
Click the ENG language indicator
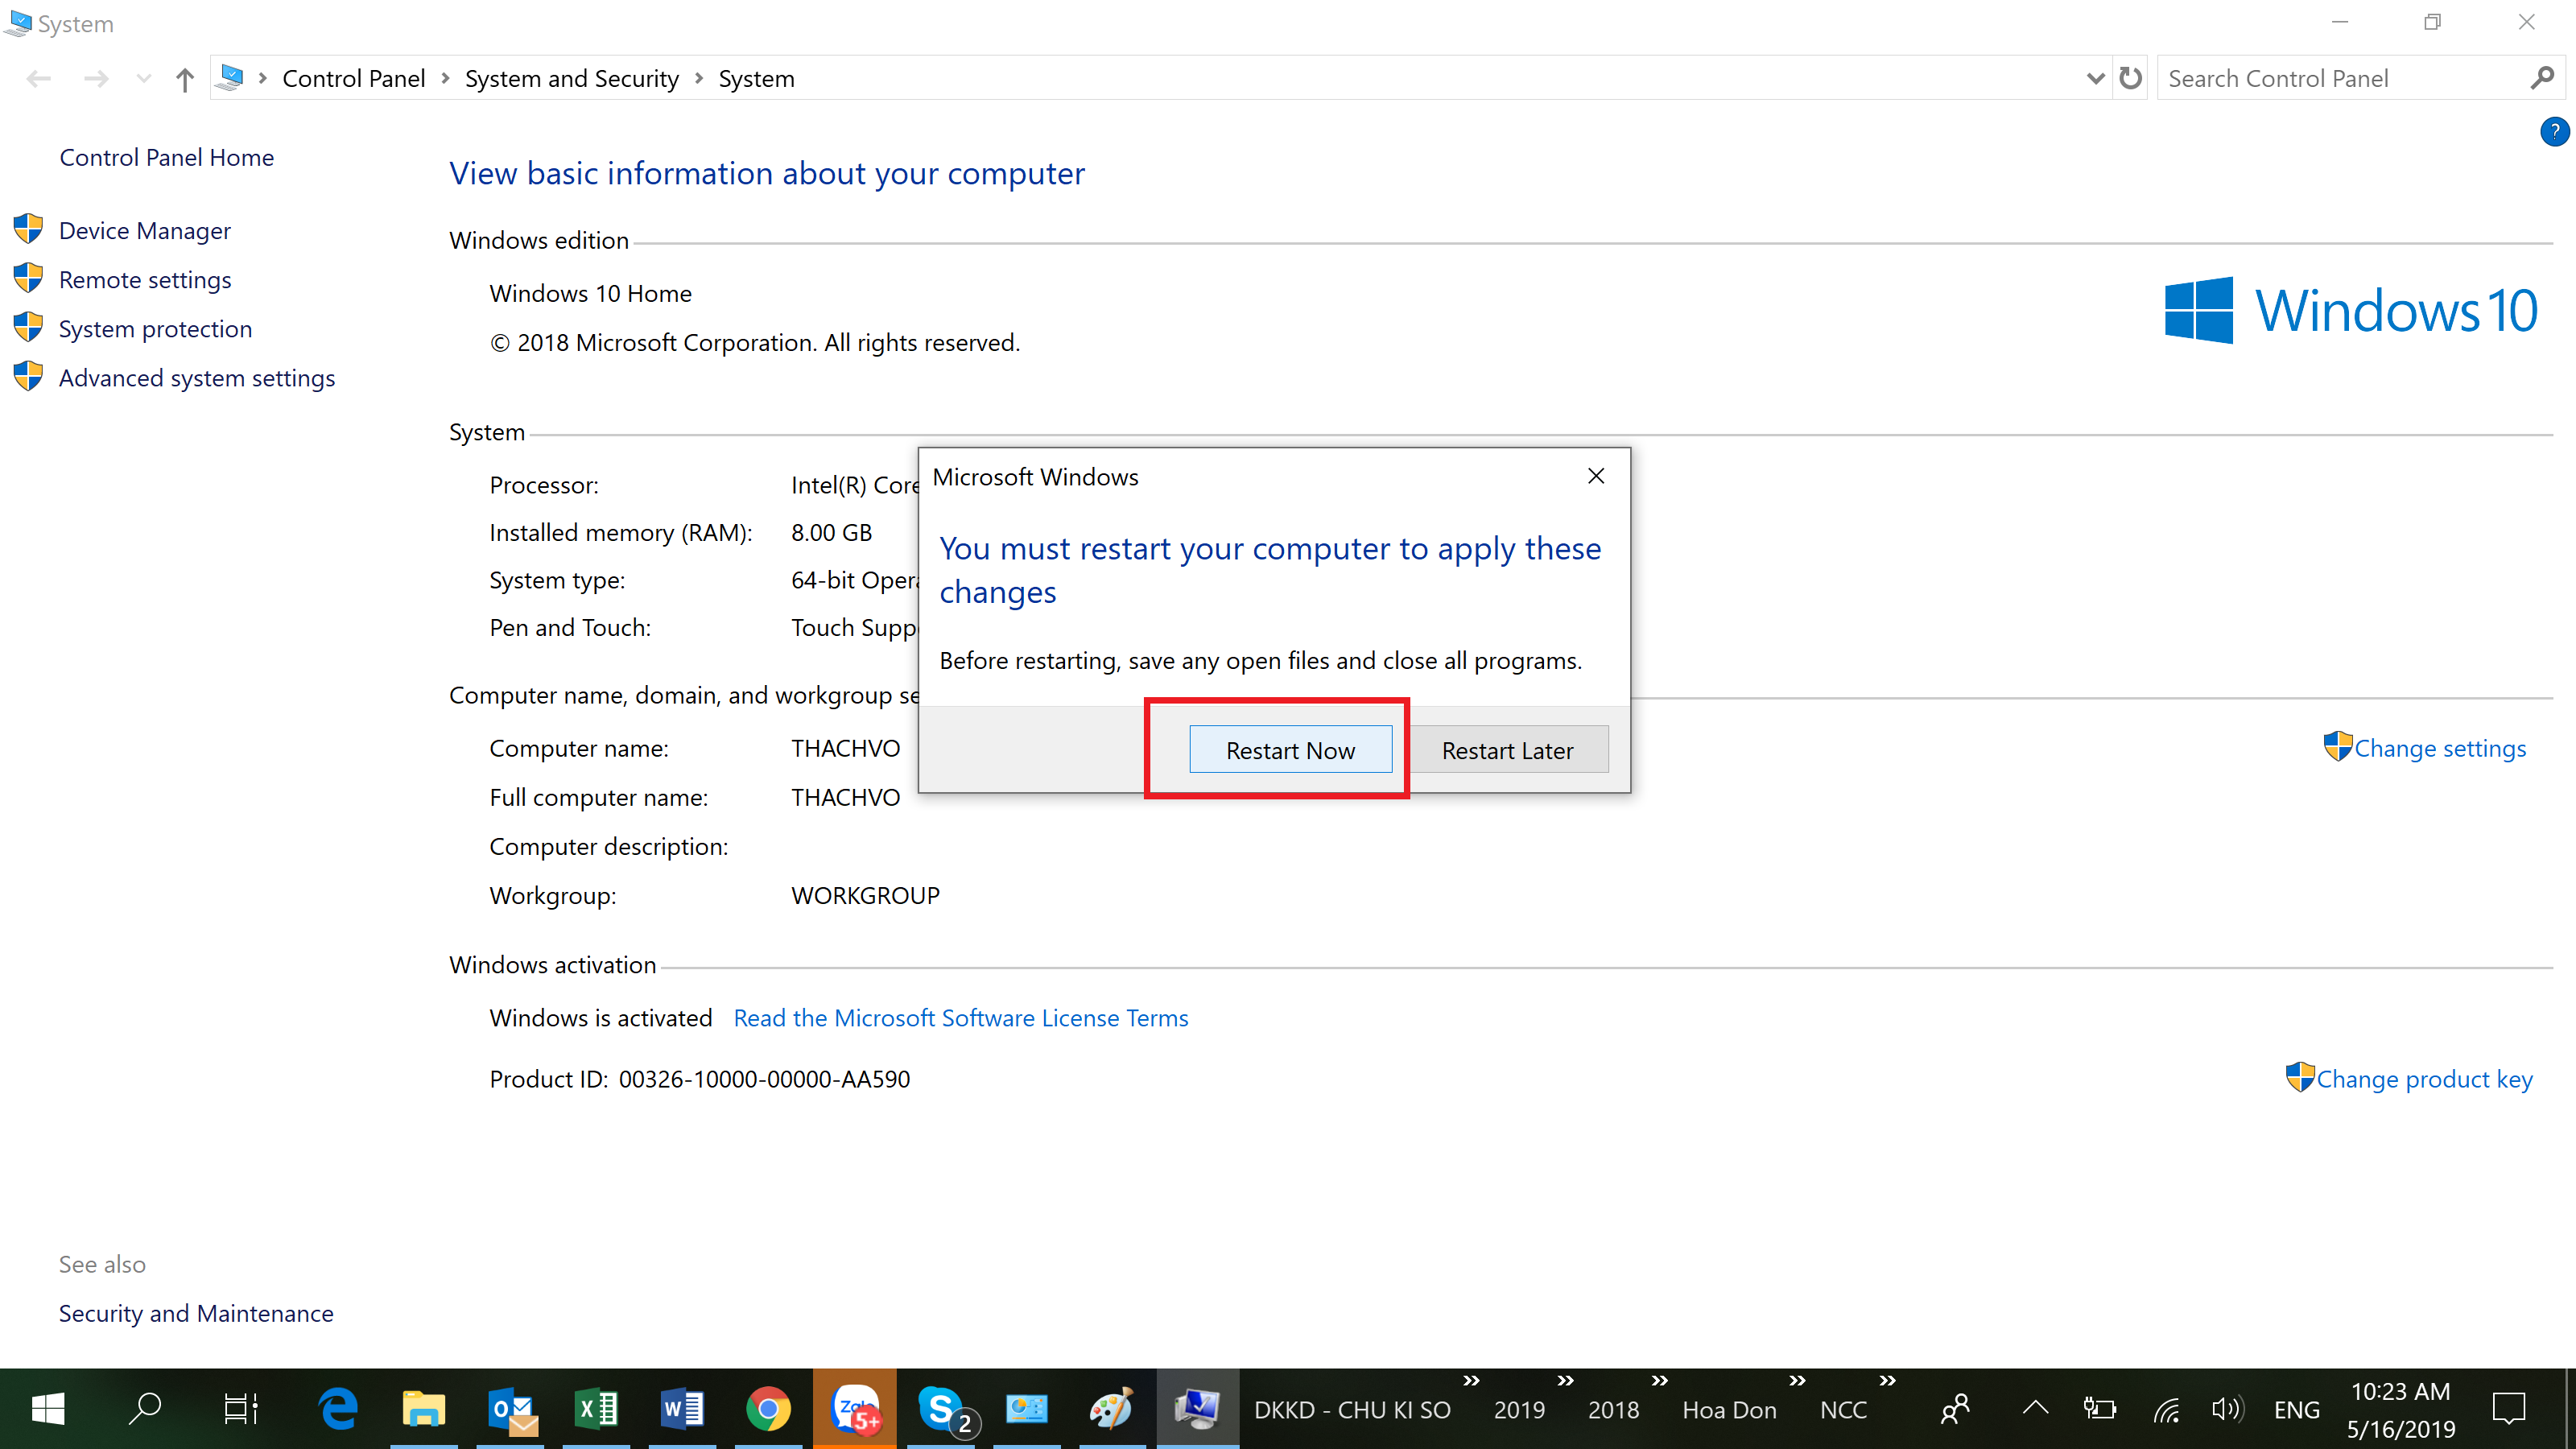tap(2296, 1410)
